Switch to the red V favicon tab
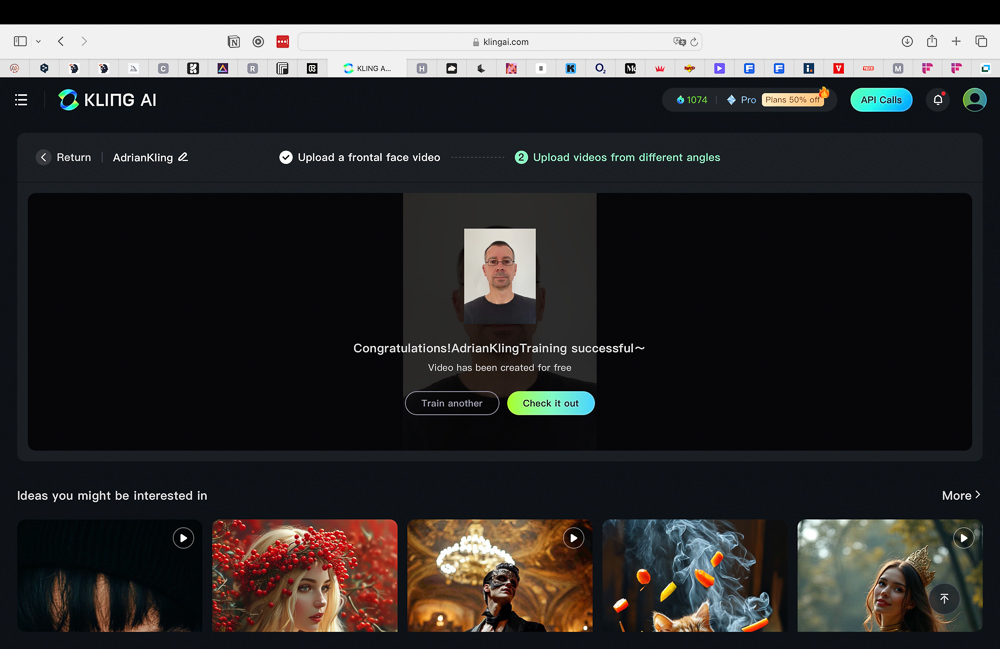1000x649 pixels. 839,68
